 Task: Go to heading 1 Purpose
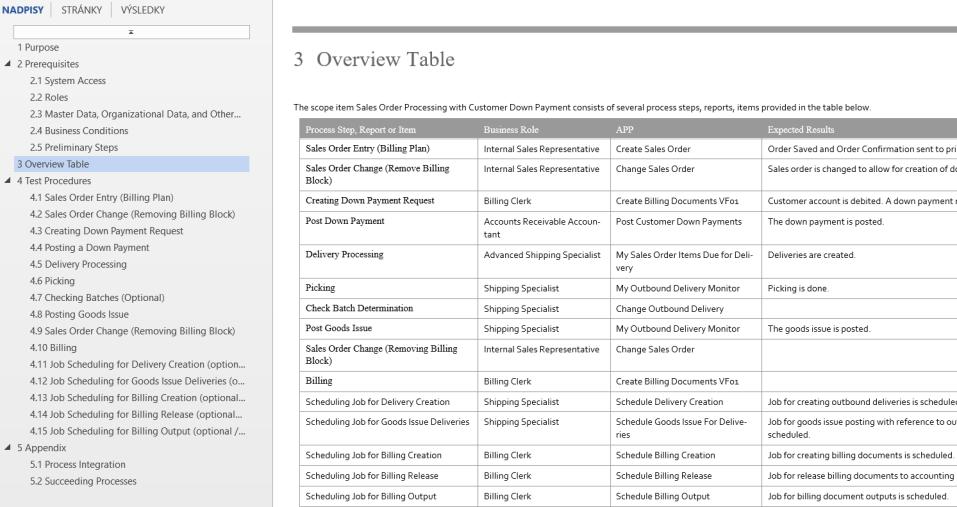click(x=38, y=47)
